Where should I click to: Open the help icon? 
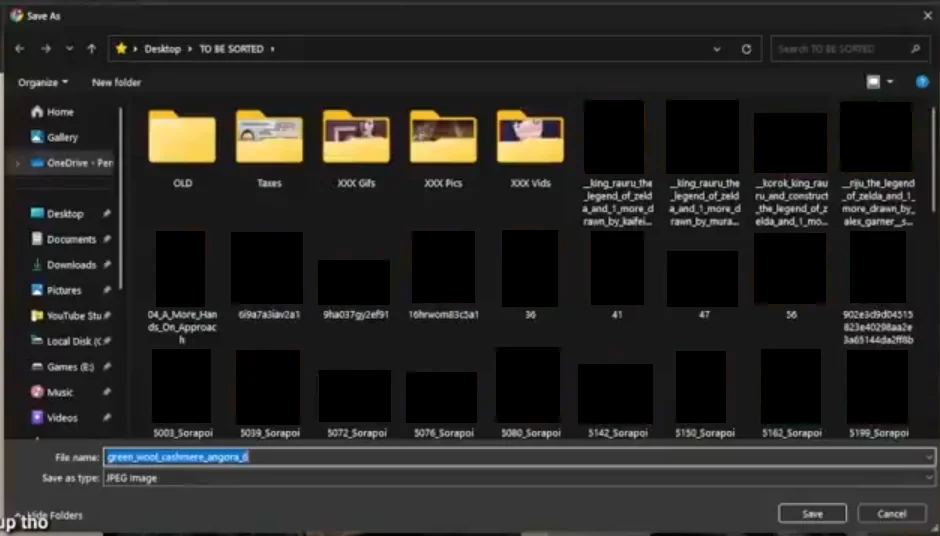point(922,82)
